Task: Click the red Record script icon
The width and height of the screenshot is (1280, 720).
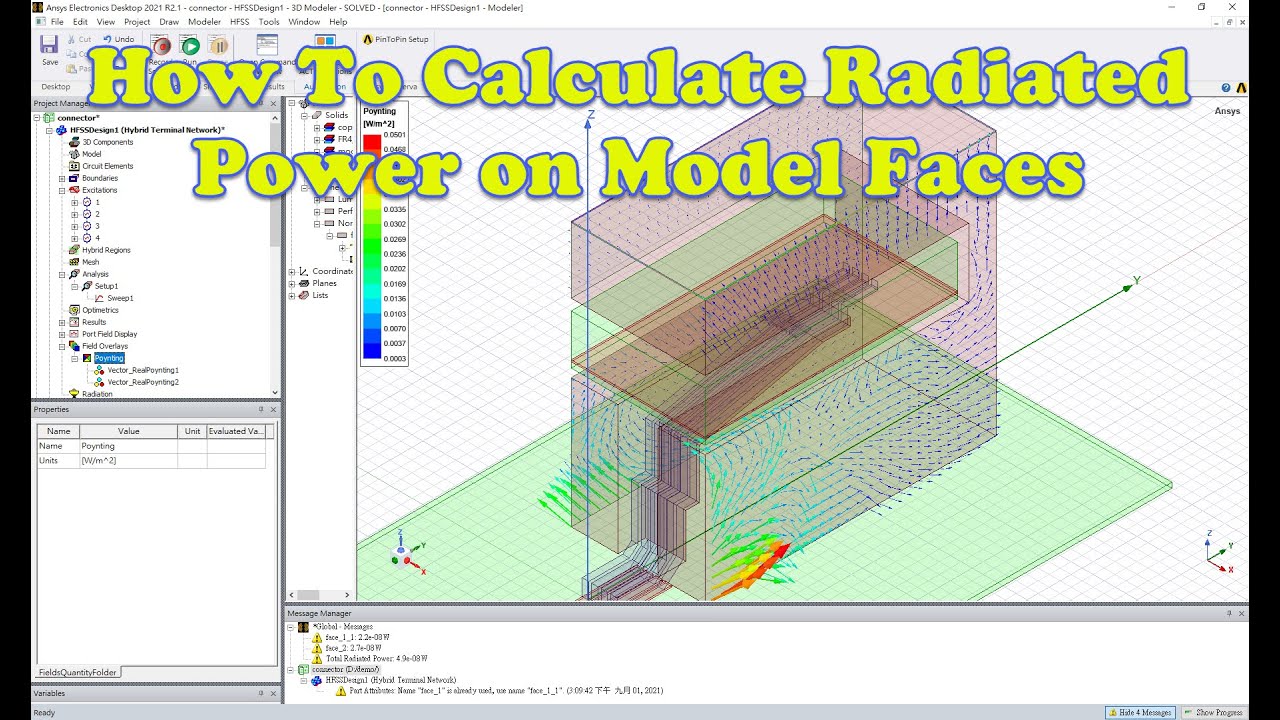Action: click(163, 45)
